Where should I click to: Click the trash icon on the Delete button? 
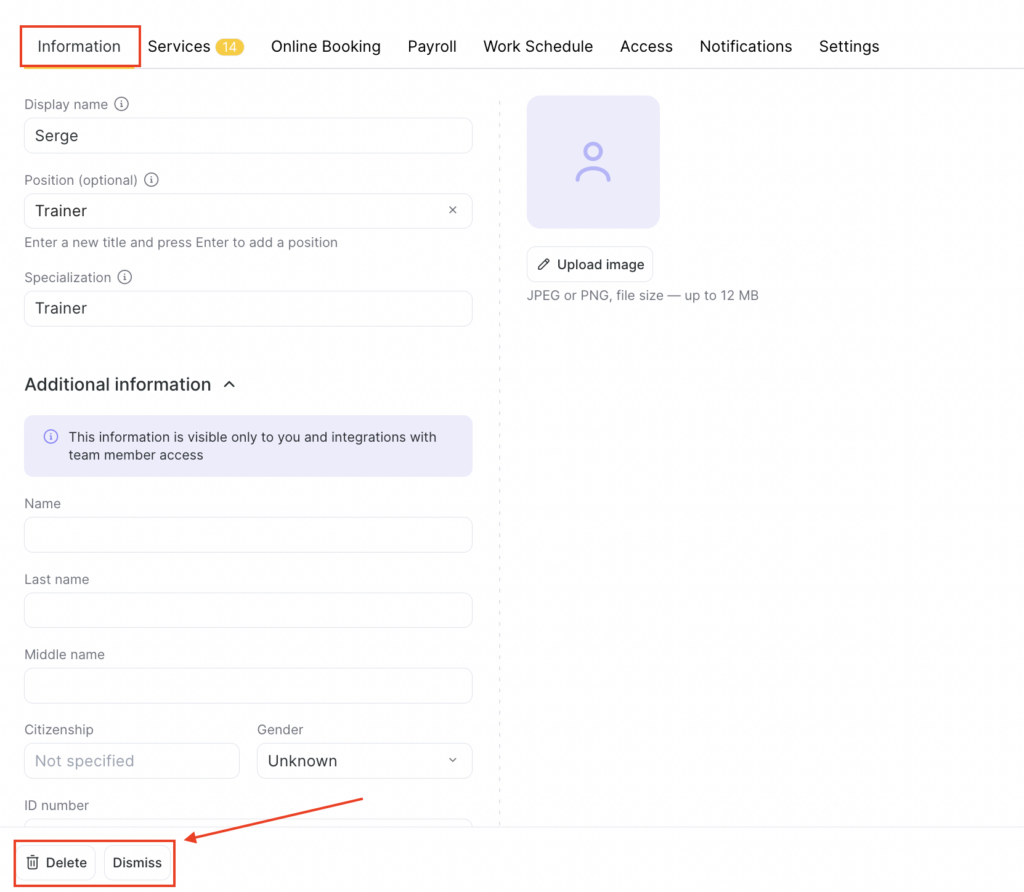(33, 862)
